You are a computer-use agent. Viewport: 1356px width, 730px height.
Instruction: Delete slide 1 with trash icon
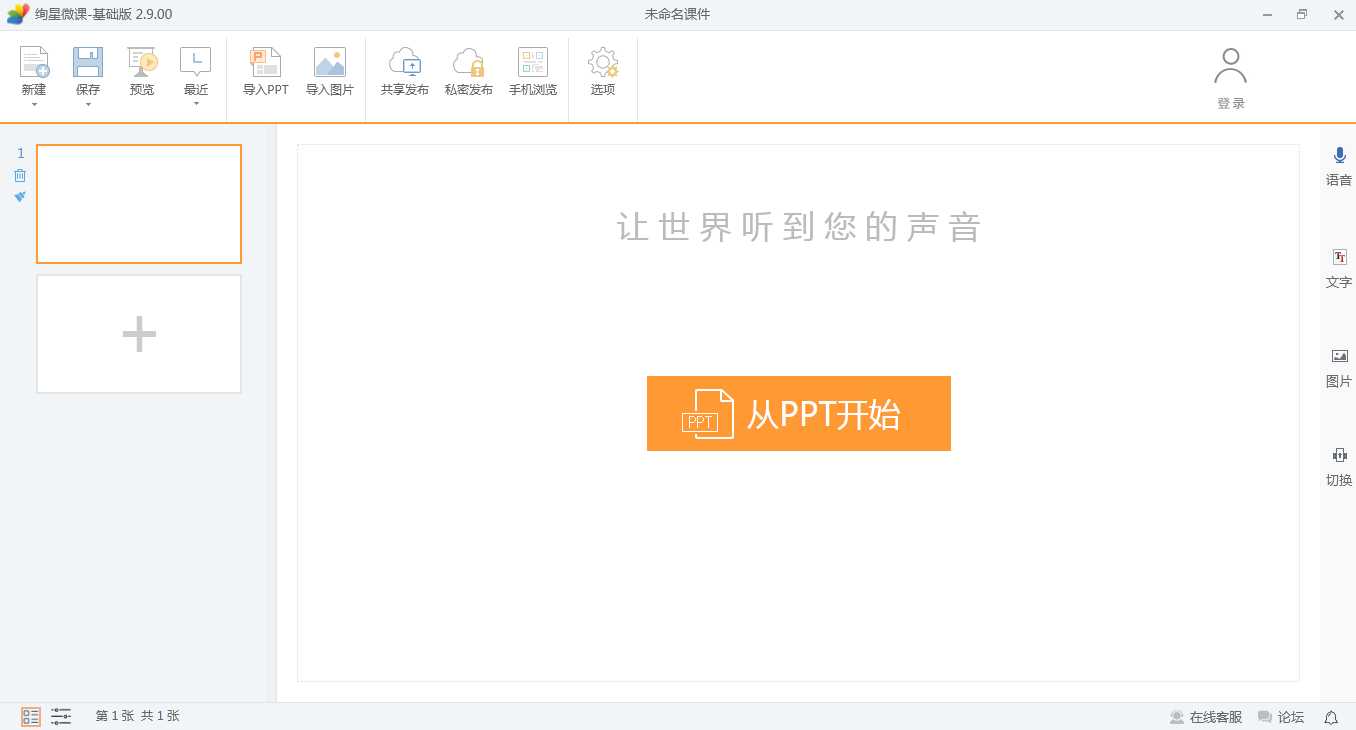[20, 175]
